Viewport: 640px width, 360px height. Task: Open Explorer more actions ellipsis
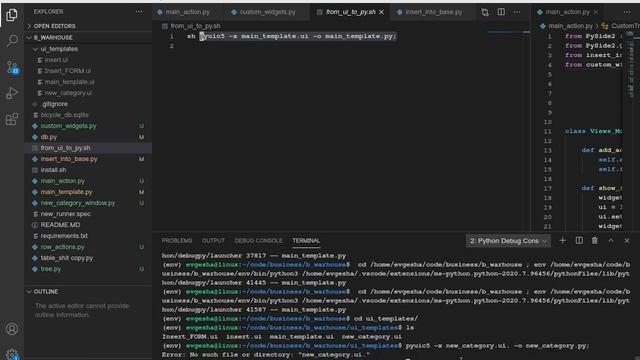[x=139, y=12]
